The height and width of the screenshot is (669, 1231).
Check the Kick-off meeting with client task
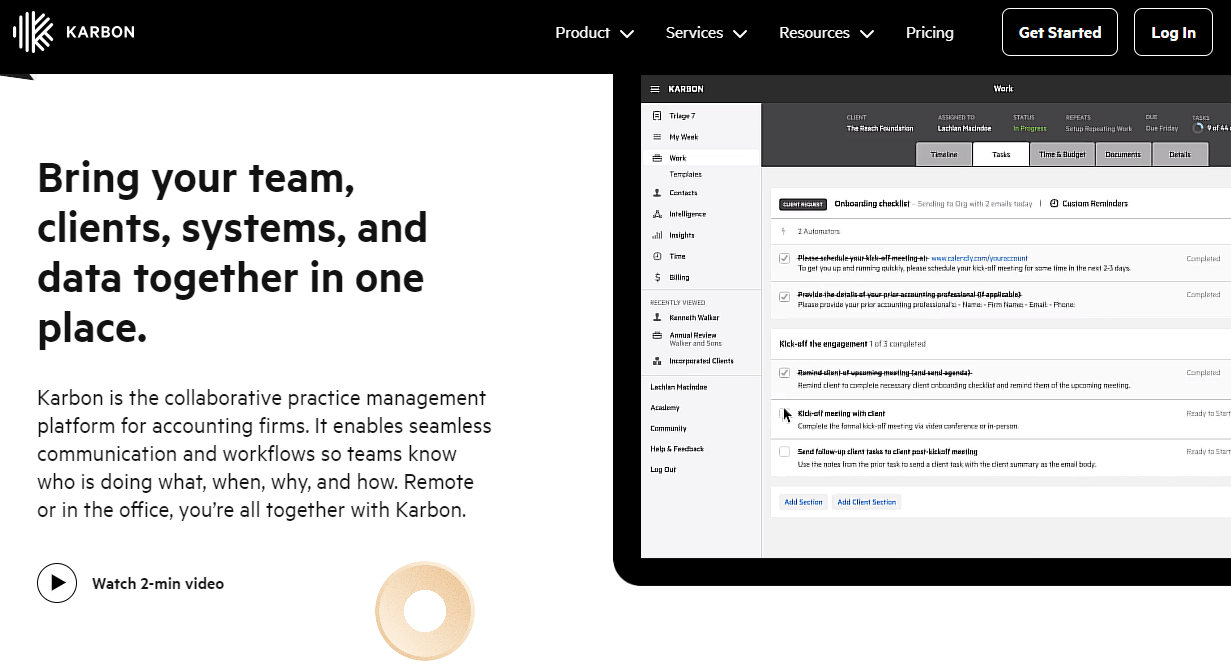tap(785, 413)
